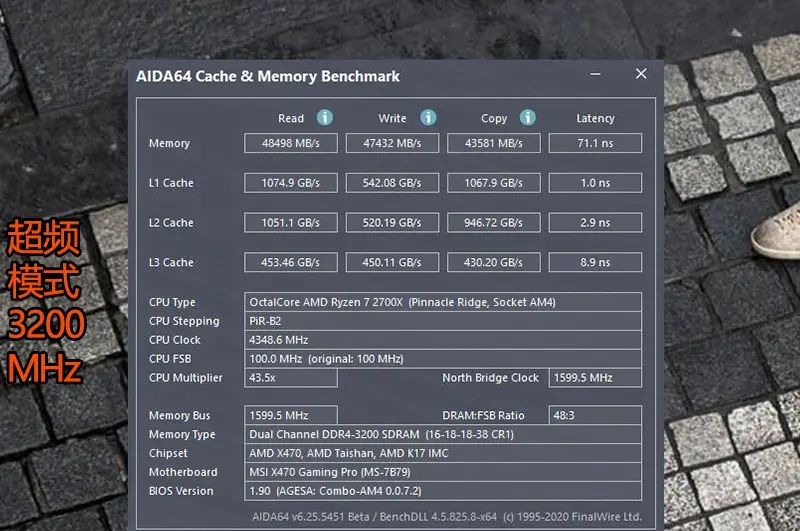Click the AIDA64 Cache & Memory Benchmark title
800x531 pixels.
point(268,77)
